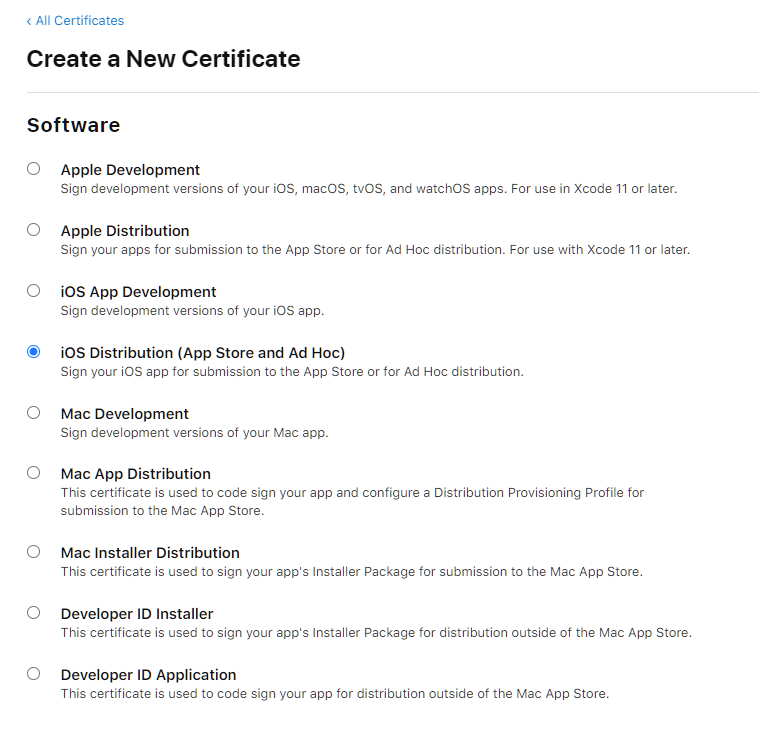Select the Mac Installer Distribution radio button
Screen dimensions: 759x741
(34, 552)
